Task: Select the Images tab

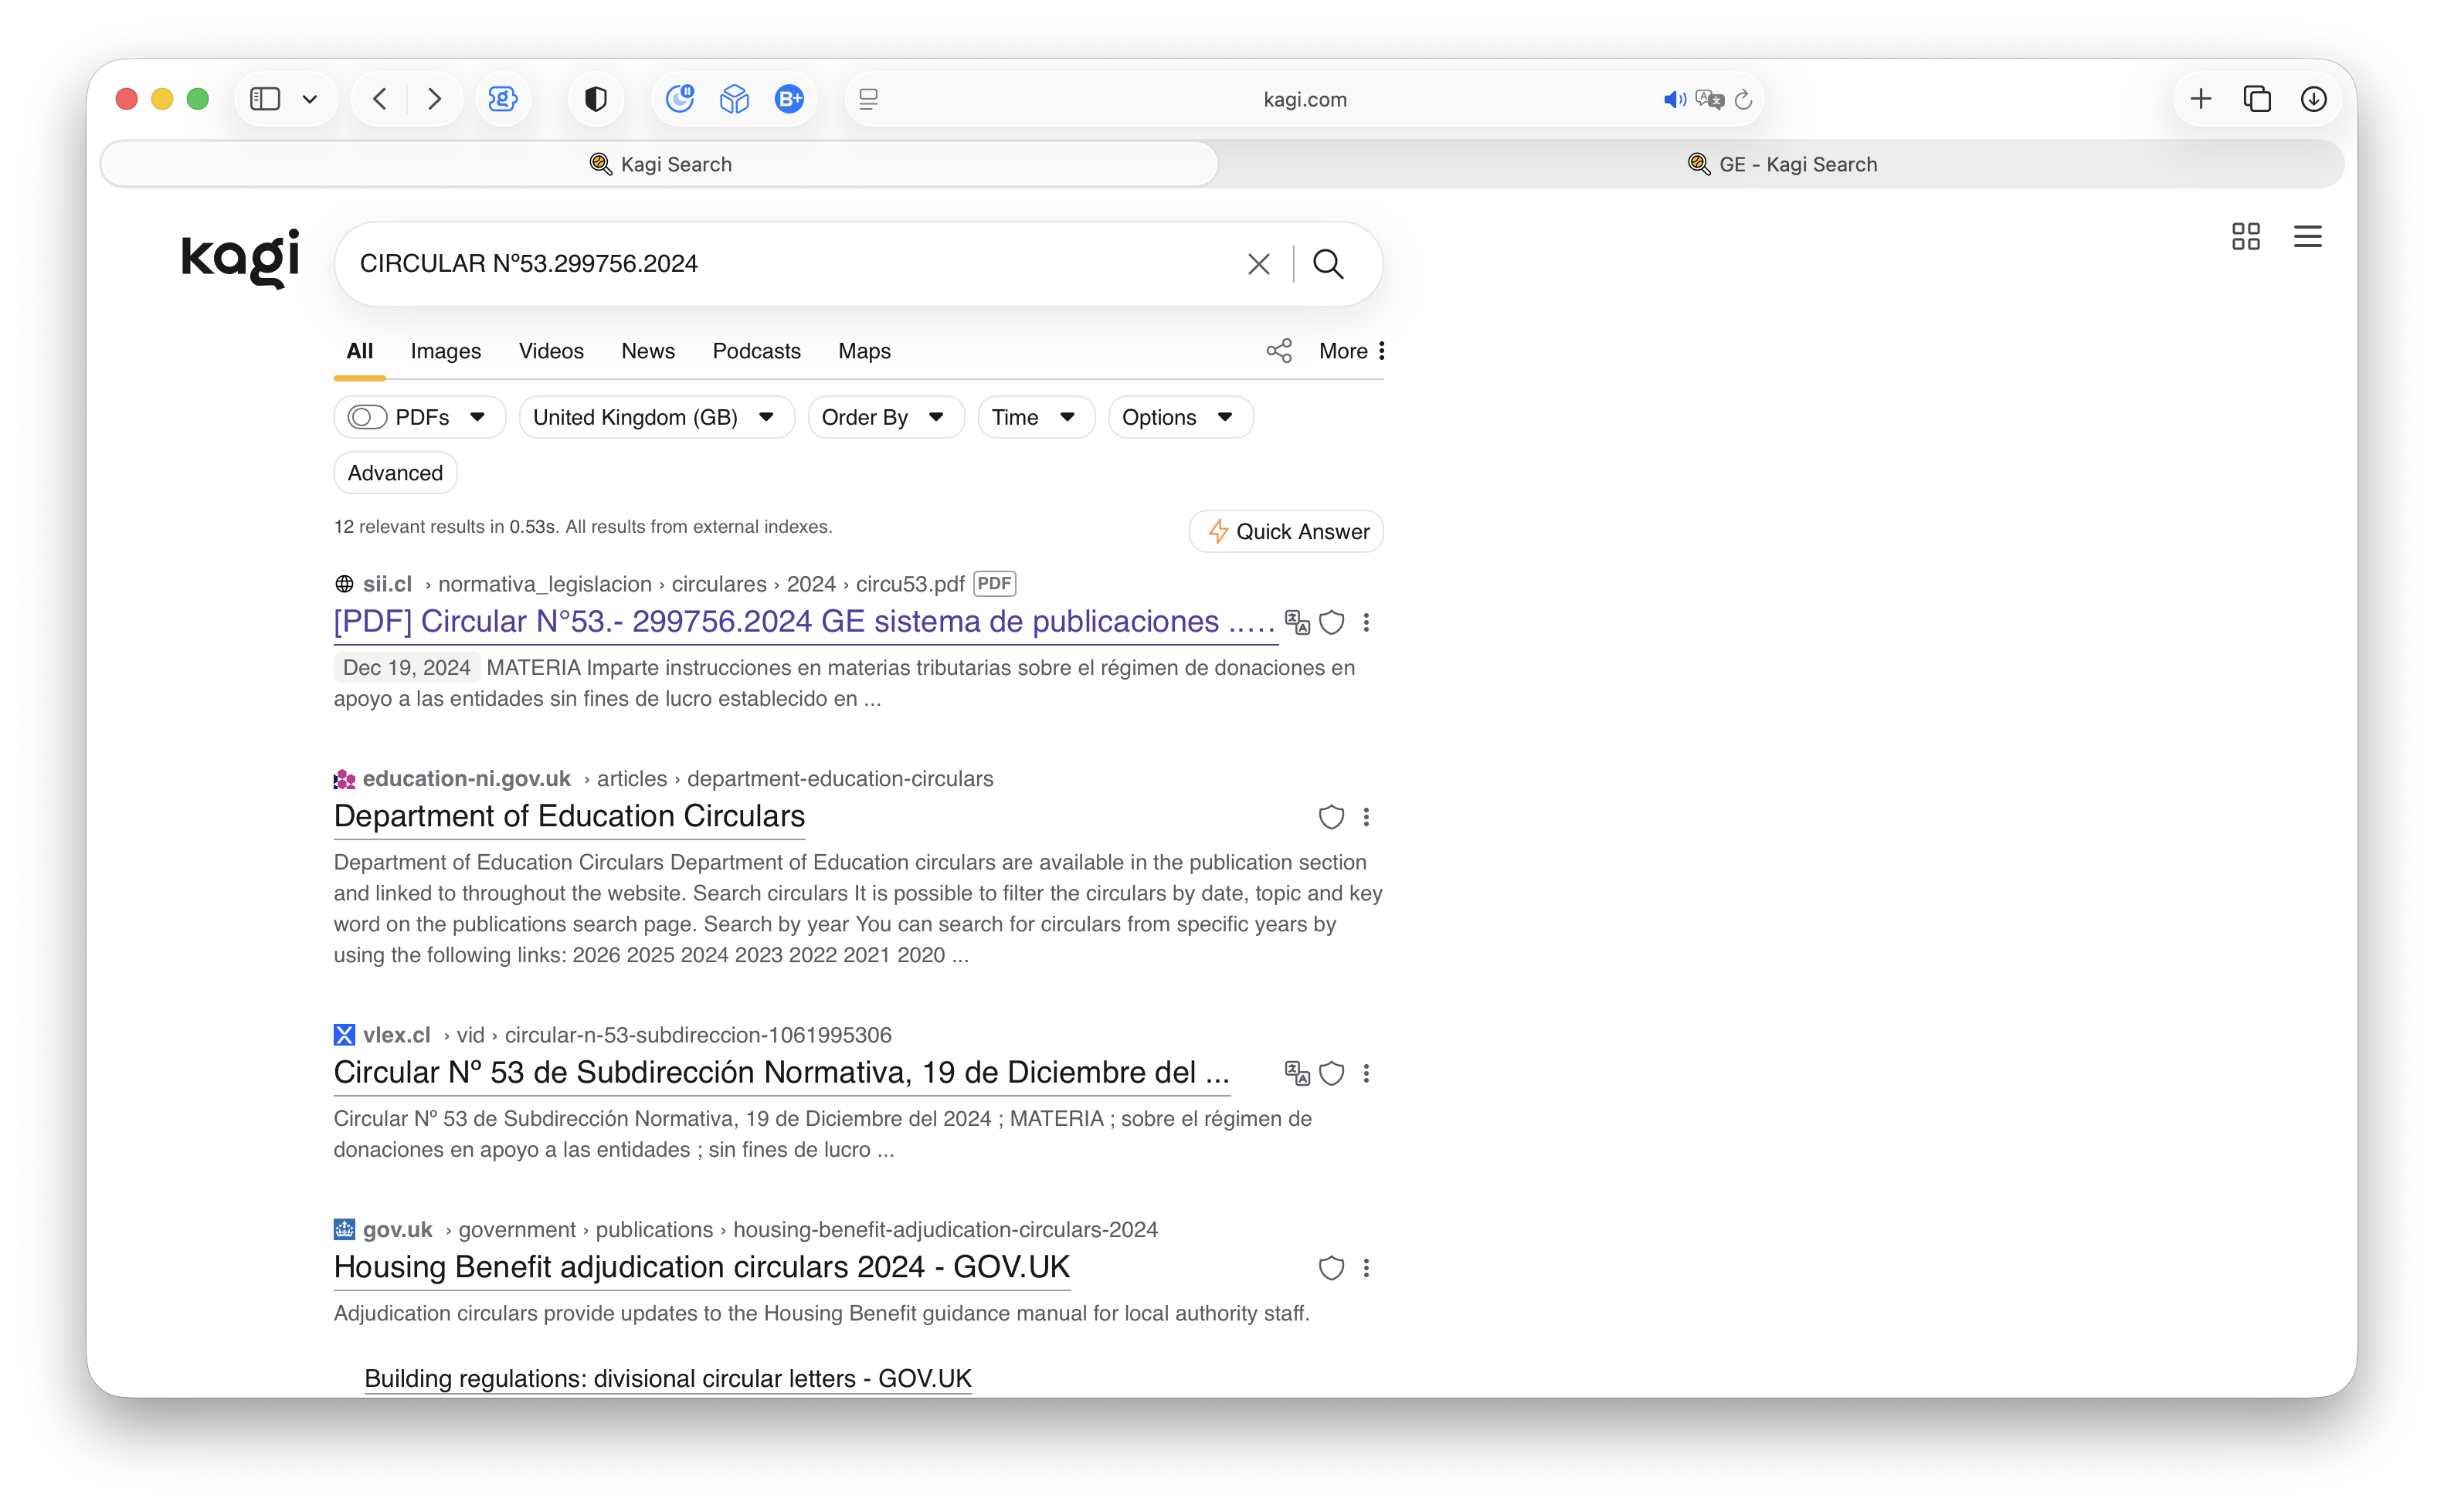Action: point(446,351)
